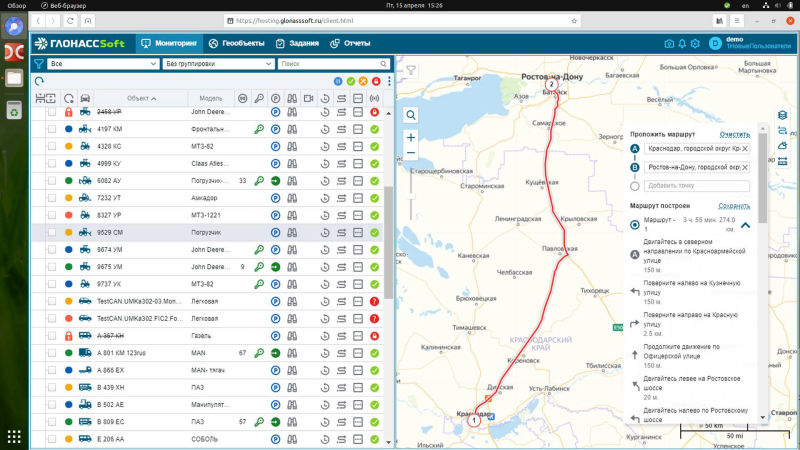Tick the checkbox for 4328 КС
Viewport: 800px width, 450px height.
51,146
